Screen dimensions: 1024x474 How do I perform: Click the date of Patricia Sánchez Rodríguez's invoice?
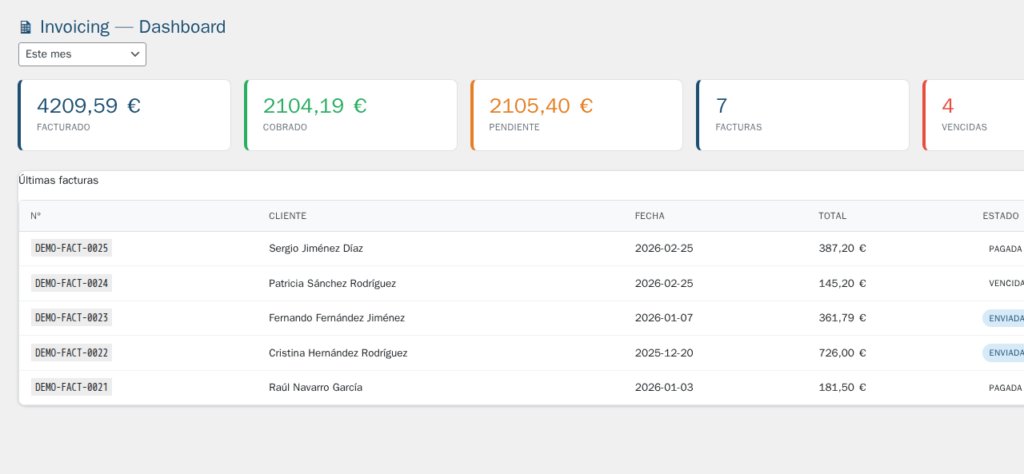(x=664, y=283)
